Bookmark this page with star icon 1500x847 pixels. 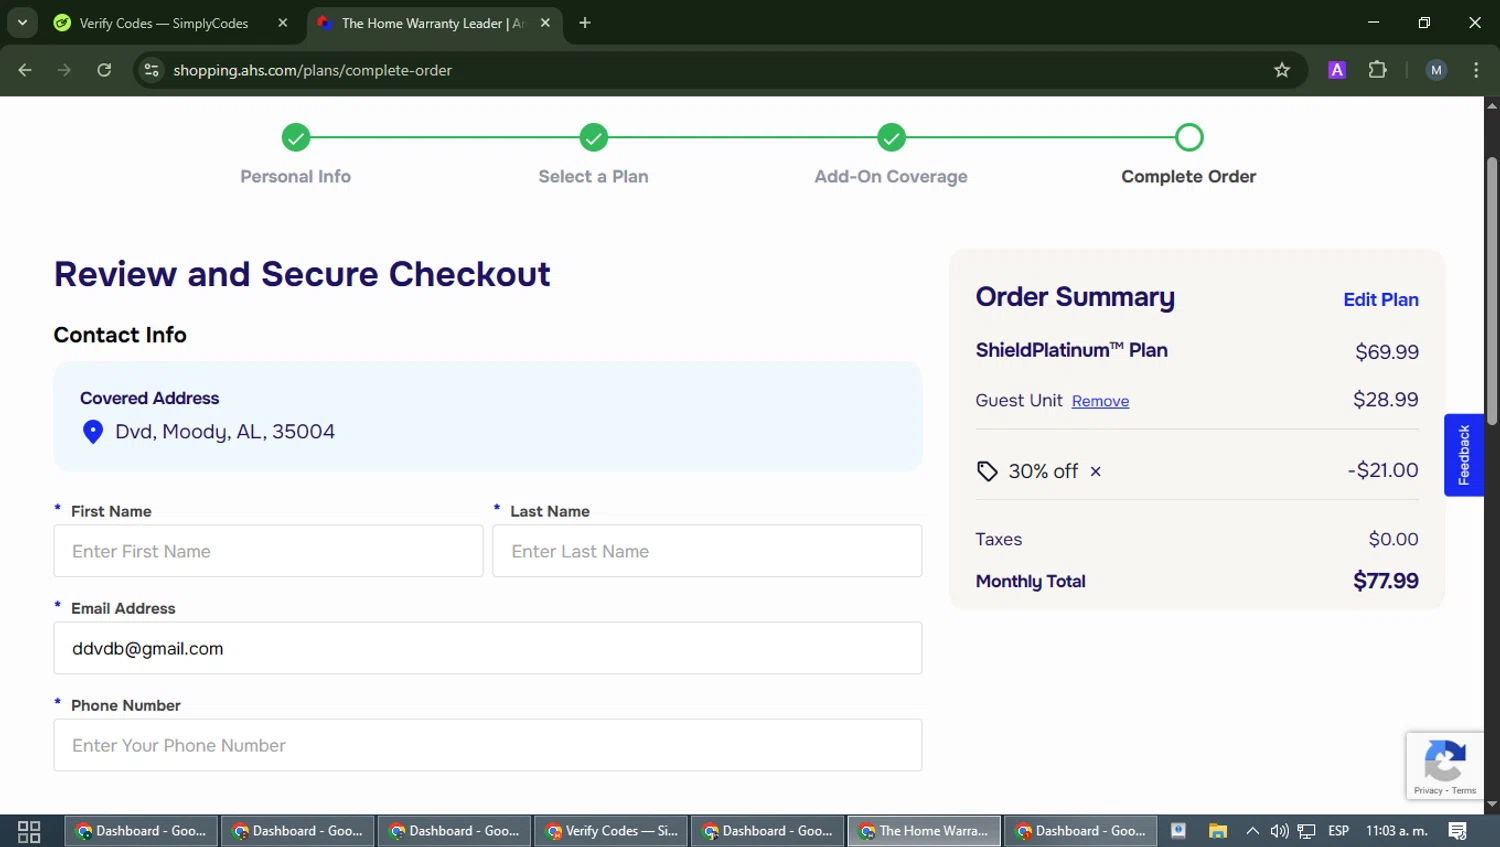click(1282, 70)
